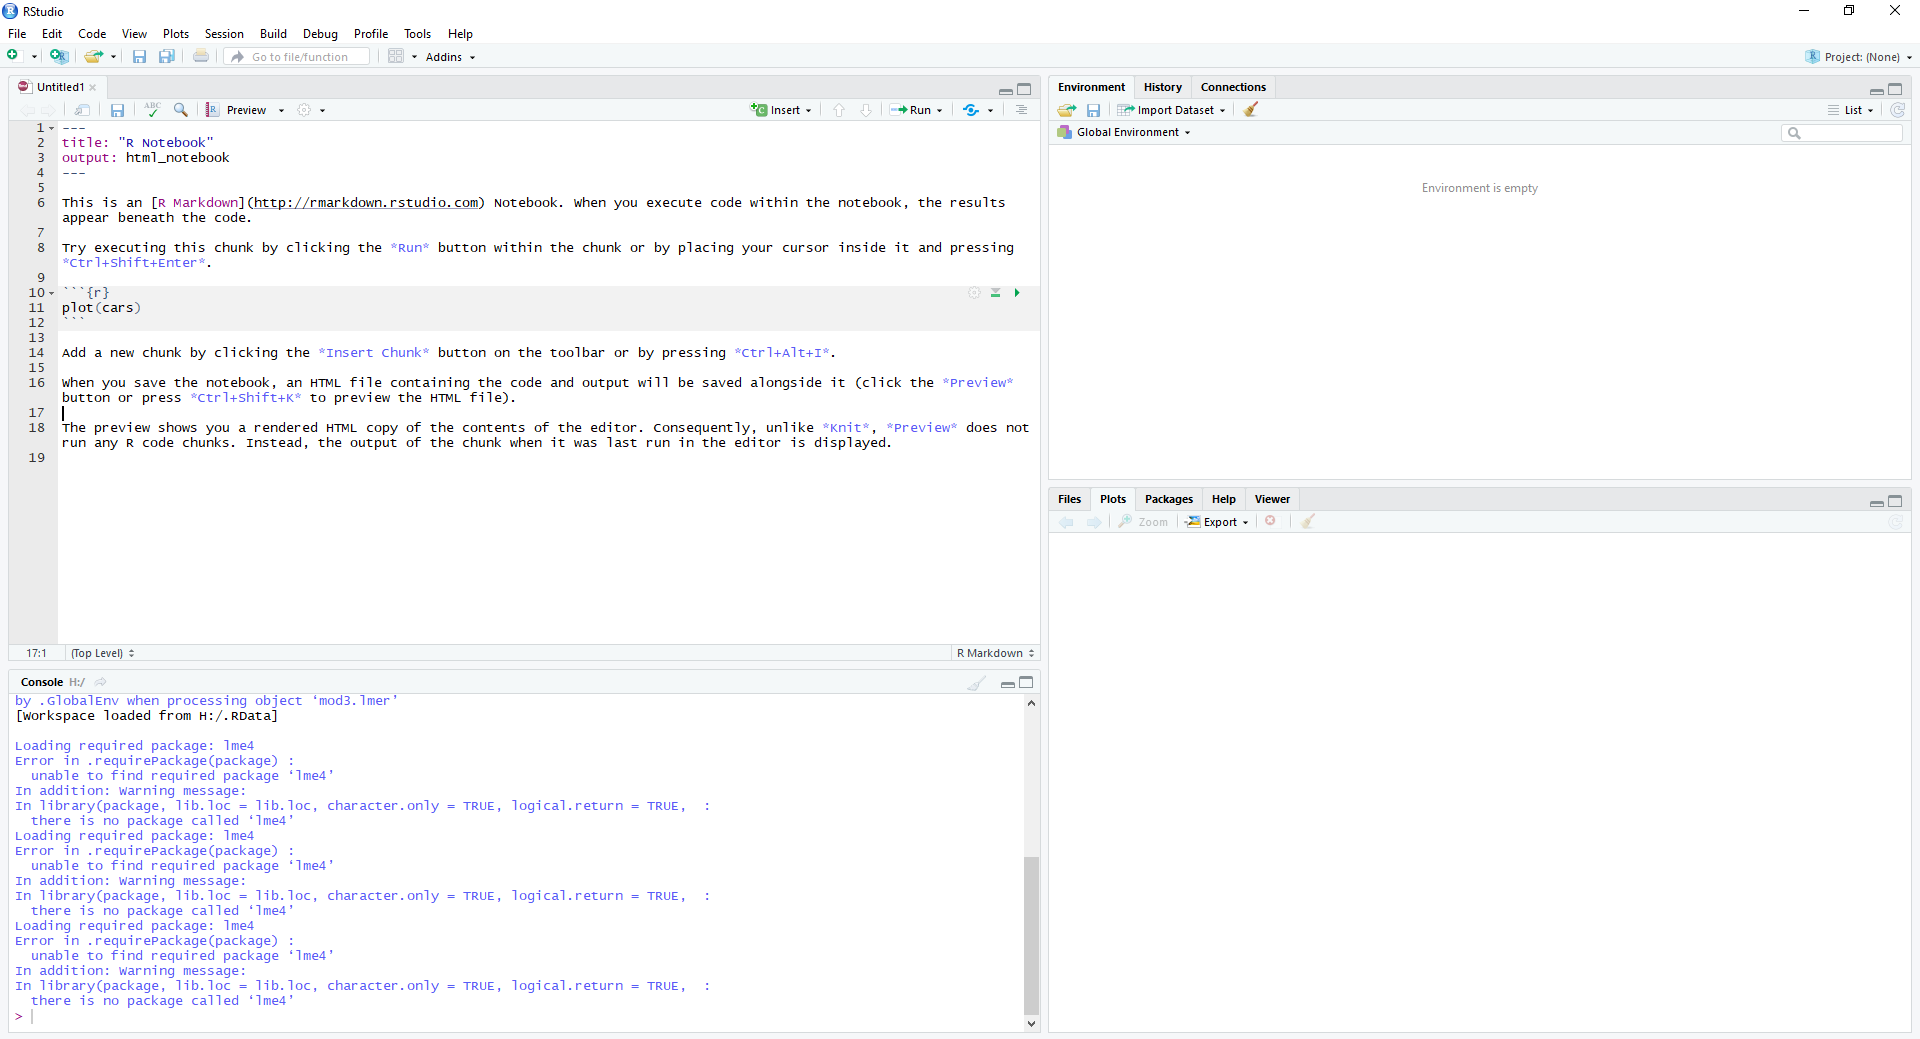The width and height of the screenshot is (1920, 1039).
Task: Load a workspace using the open folder icon
Action: coord(1066,110)
